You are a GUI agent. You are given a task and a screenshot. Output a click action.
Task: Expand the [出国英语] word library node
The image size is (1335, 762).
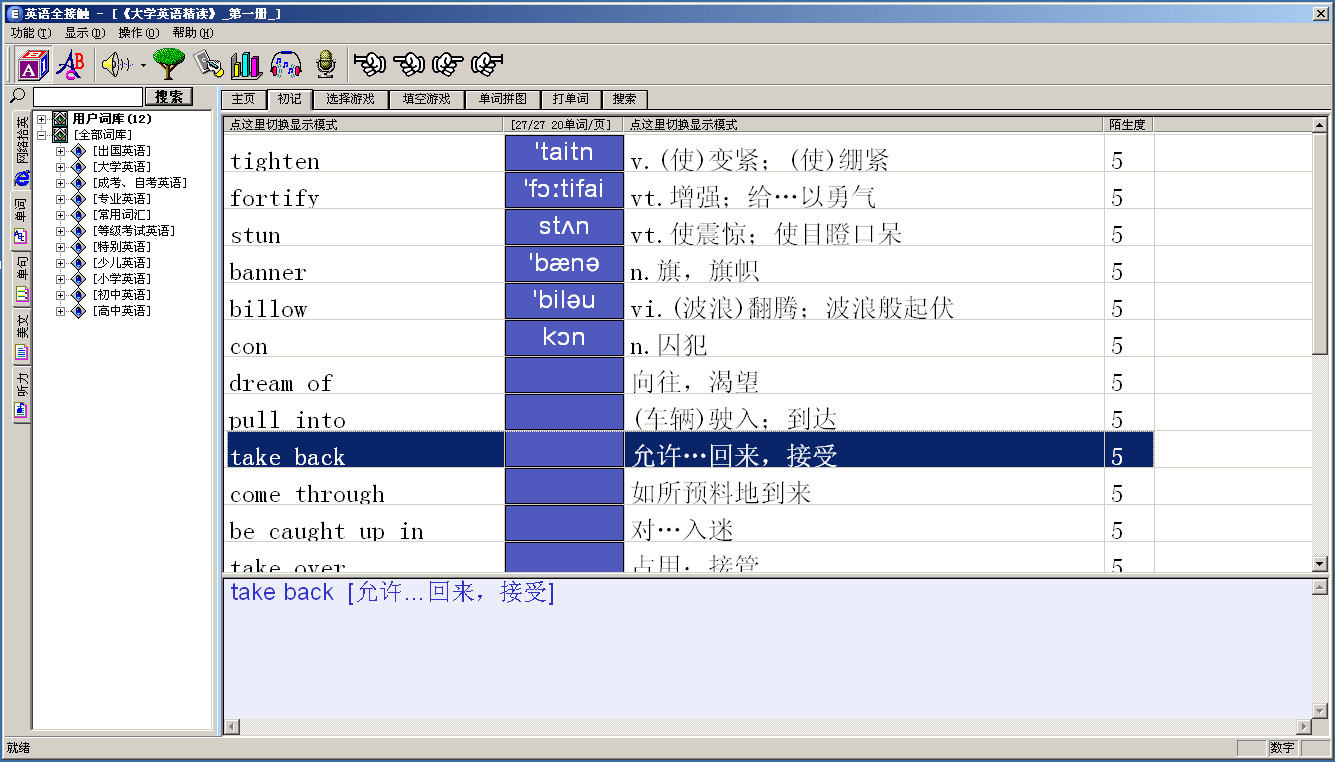pyautogui.click(x=60, y=150)
